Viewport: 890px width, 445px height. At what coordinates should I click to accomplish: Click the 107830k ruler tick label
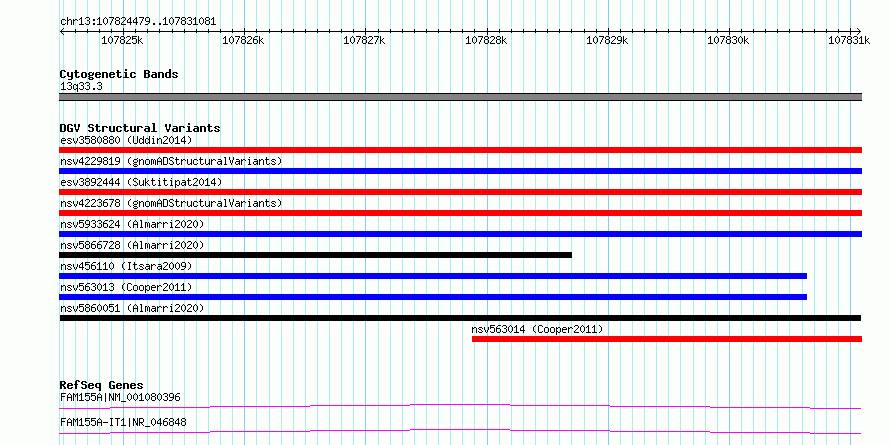(728, 40)
